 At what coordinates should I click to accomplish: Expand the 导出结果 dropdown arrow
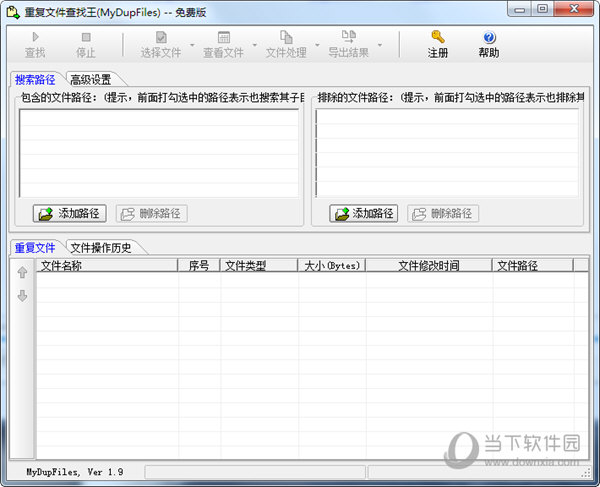[x=380, y=45]
